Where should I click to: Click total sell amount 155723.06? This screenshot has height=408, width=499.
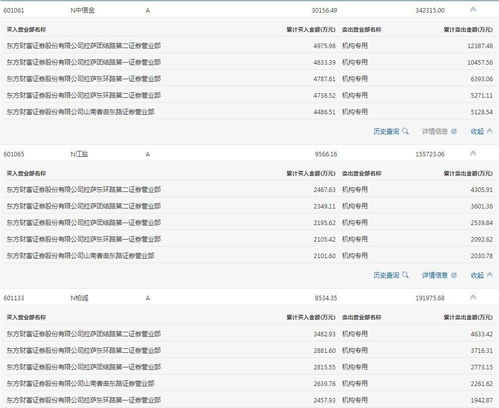click(x=430, y=154)
